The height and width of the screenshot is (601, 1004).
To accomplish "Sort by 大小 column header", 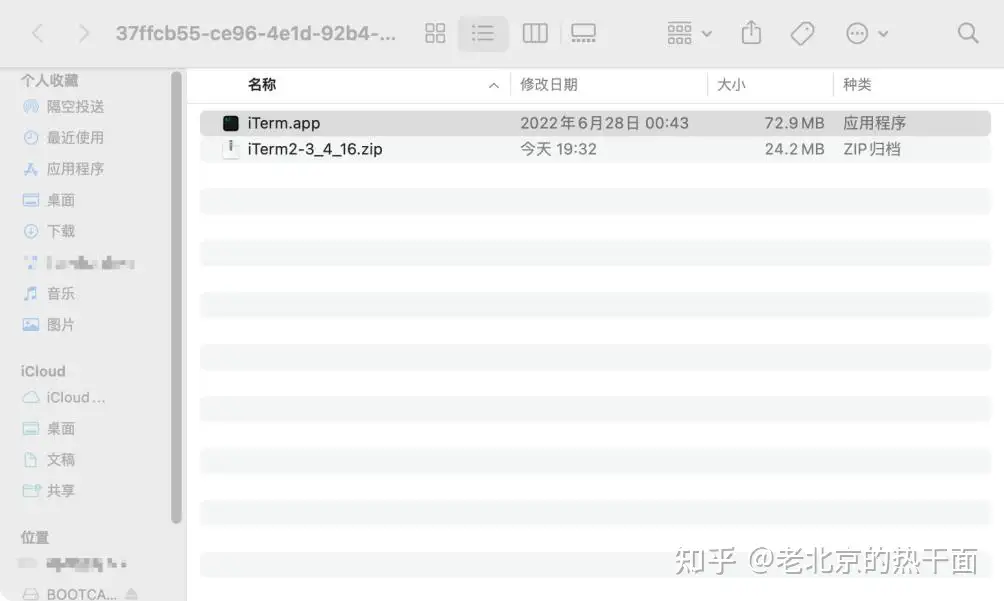I will click(x=731, y=84).
